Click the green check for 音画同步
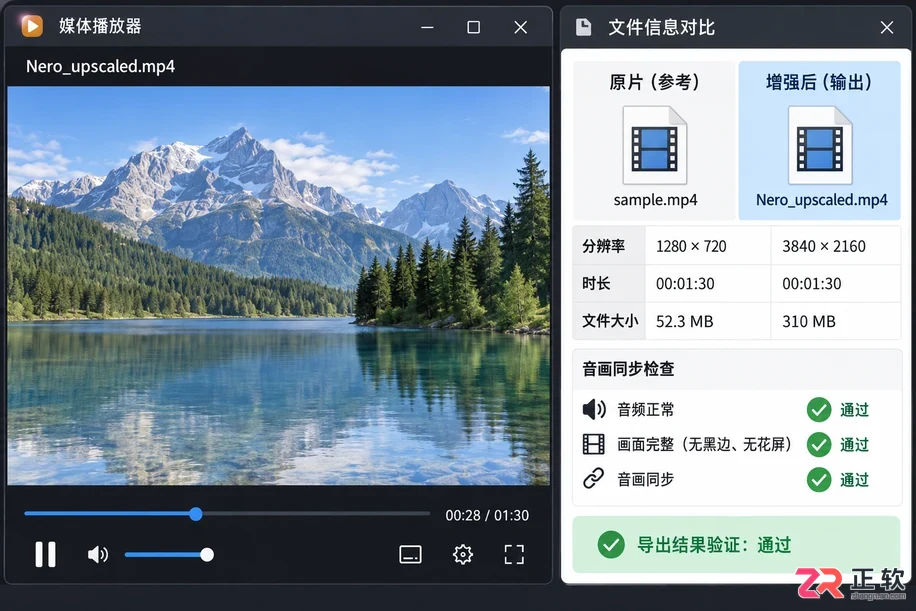Image resolution: width=916 pixels, height=611 pixels. (819, 480)
